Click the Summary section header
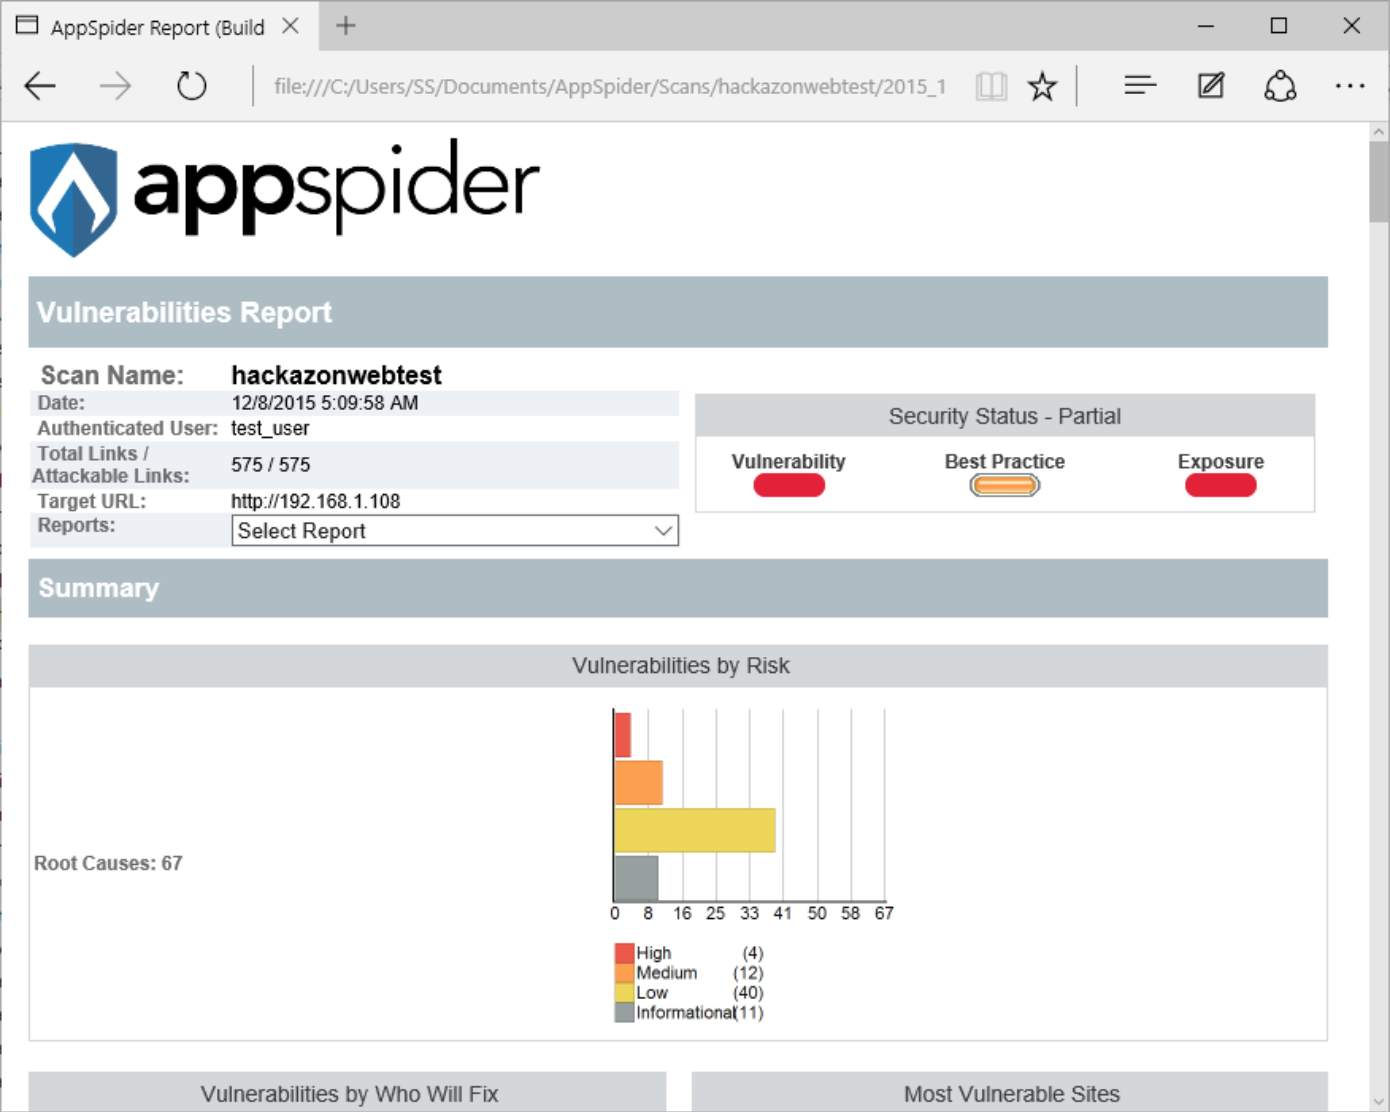This screenshot has height=1112, width=1390. (678, 588)
